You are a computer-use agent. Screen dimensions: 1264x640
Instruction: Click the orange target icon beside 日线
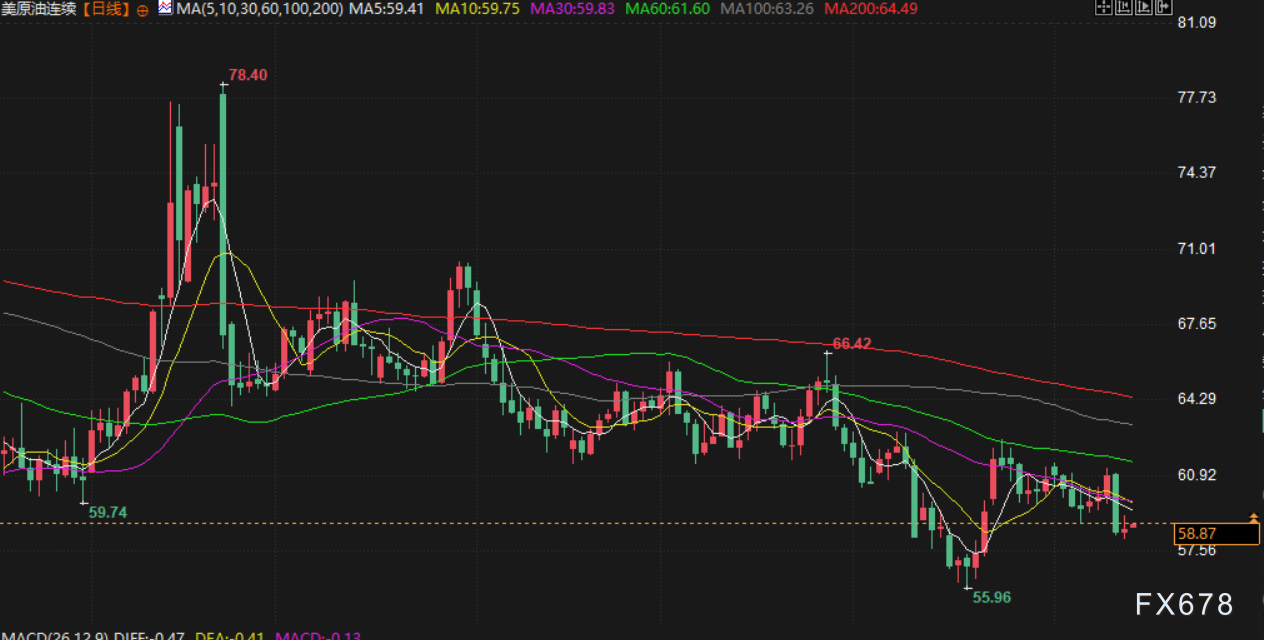pyautogui.click(x=140, y=9)
